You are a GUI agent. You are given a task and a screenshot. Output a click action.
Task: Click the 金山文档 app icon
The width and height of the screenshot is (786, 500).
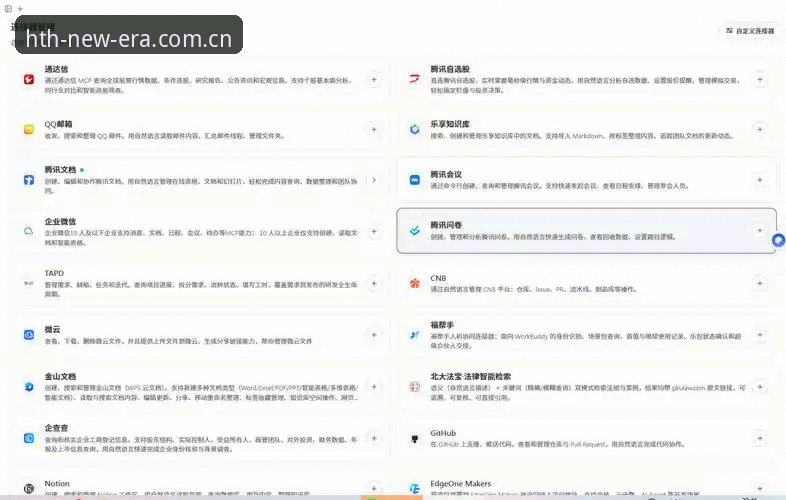29,387
